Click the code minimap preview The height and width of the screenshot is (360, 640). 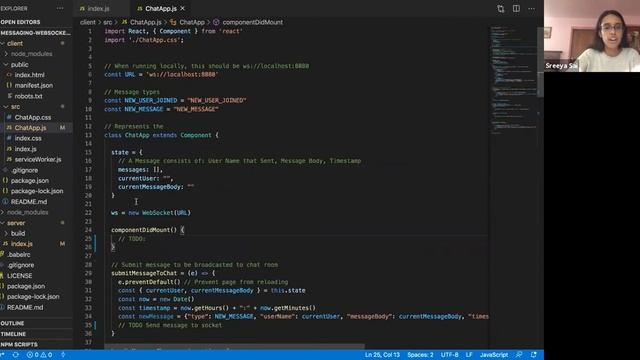click(x=513, y=80)
